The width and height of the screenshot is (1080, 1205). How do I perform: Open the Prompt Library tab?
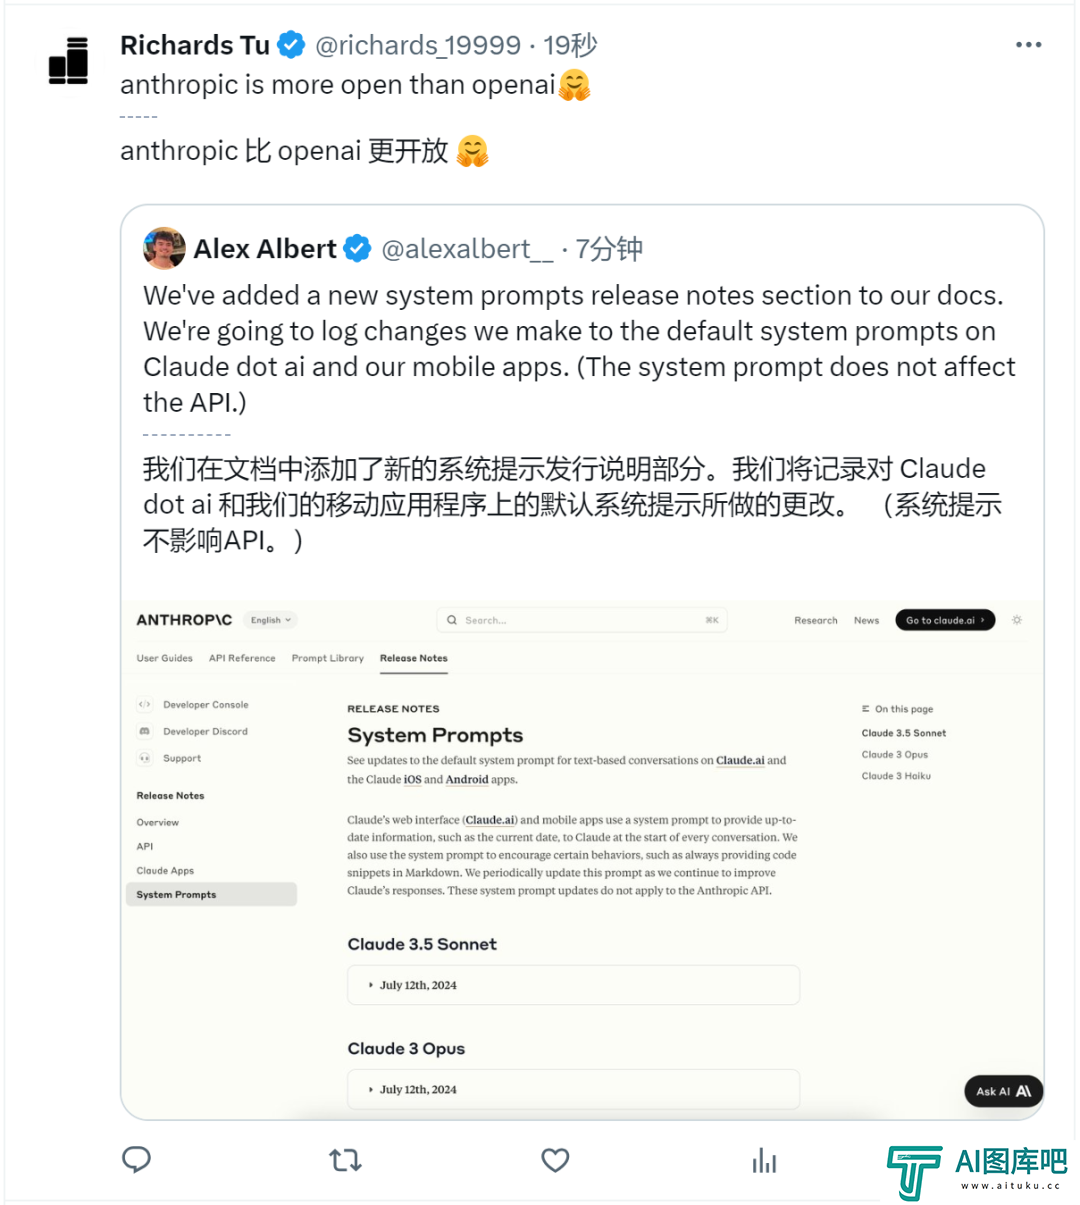pos(328,658)
